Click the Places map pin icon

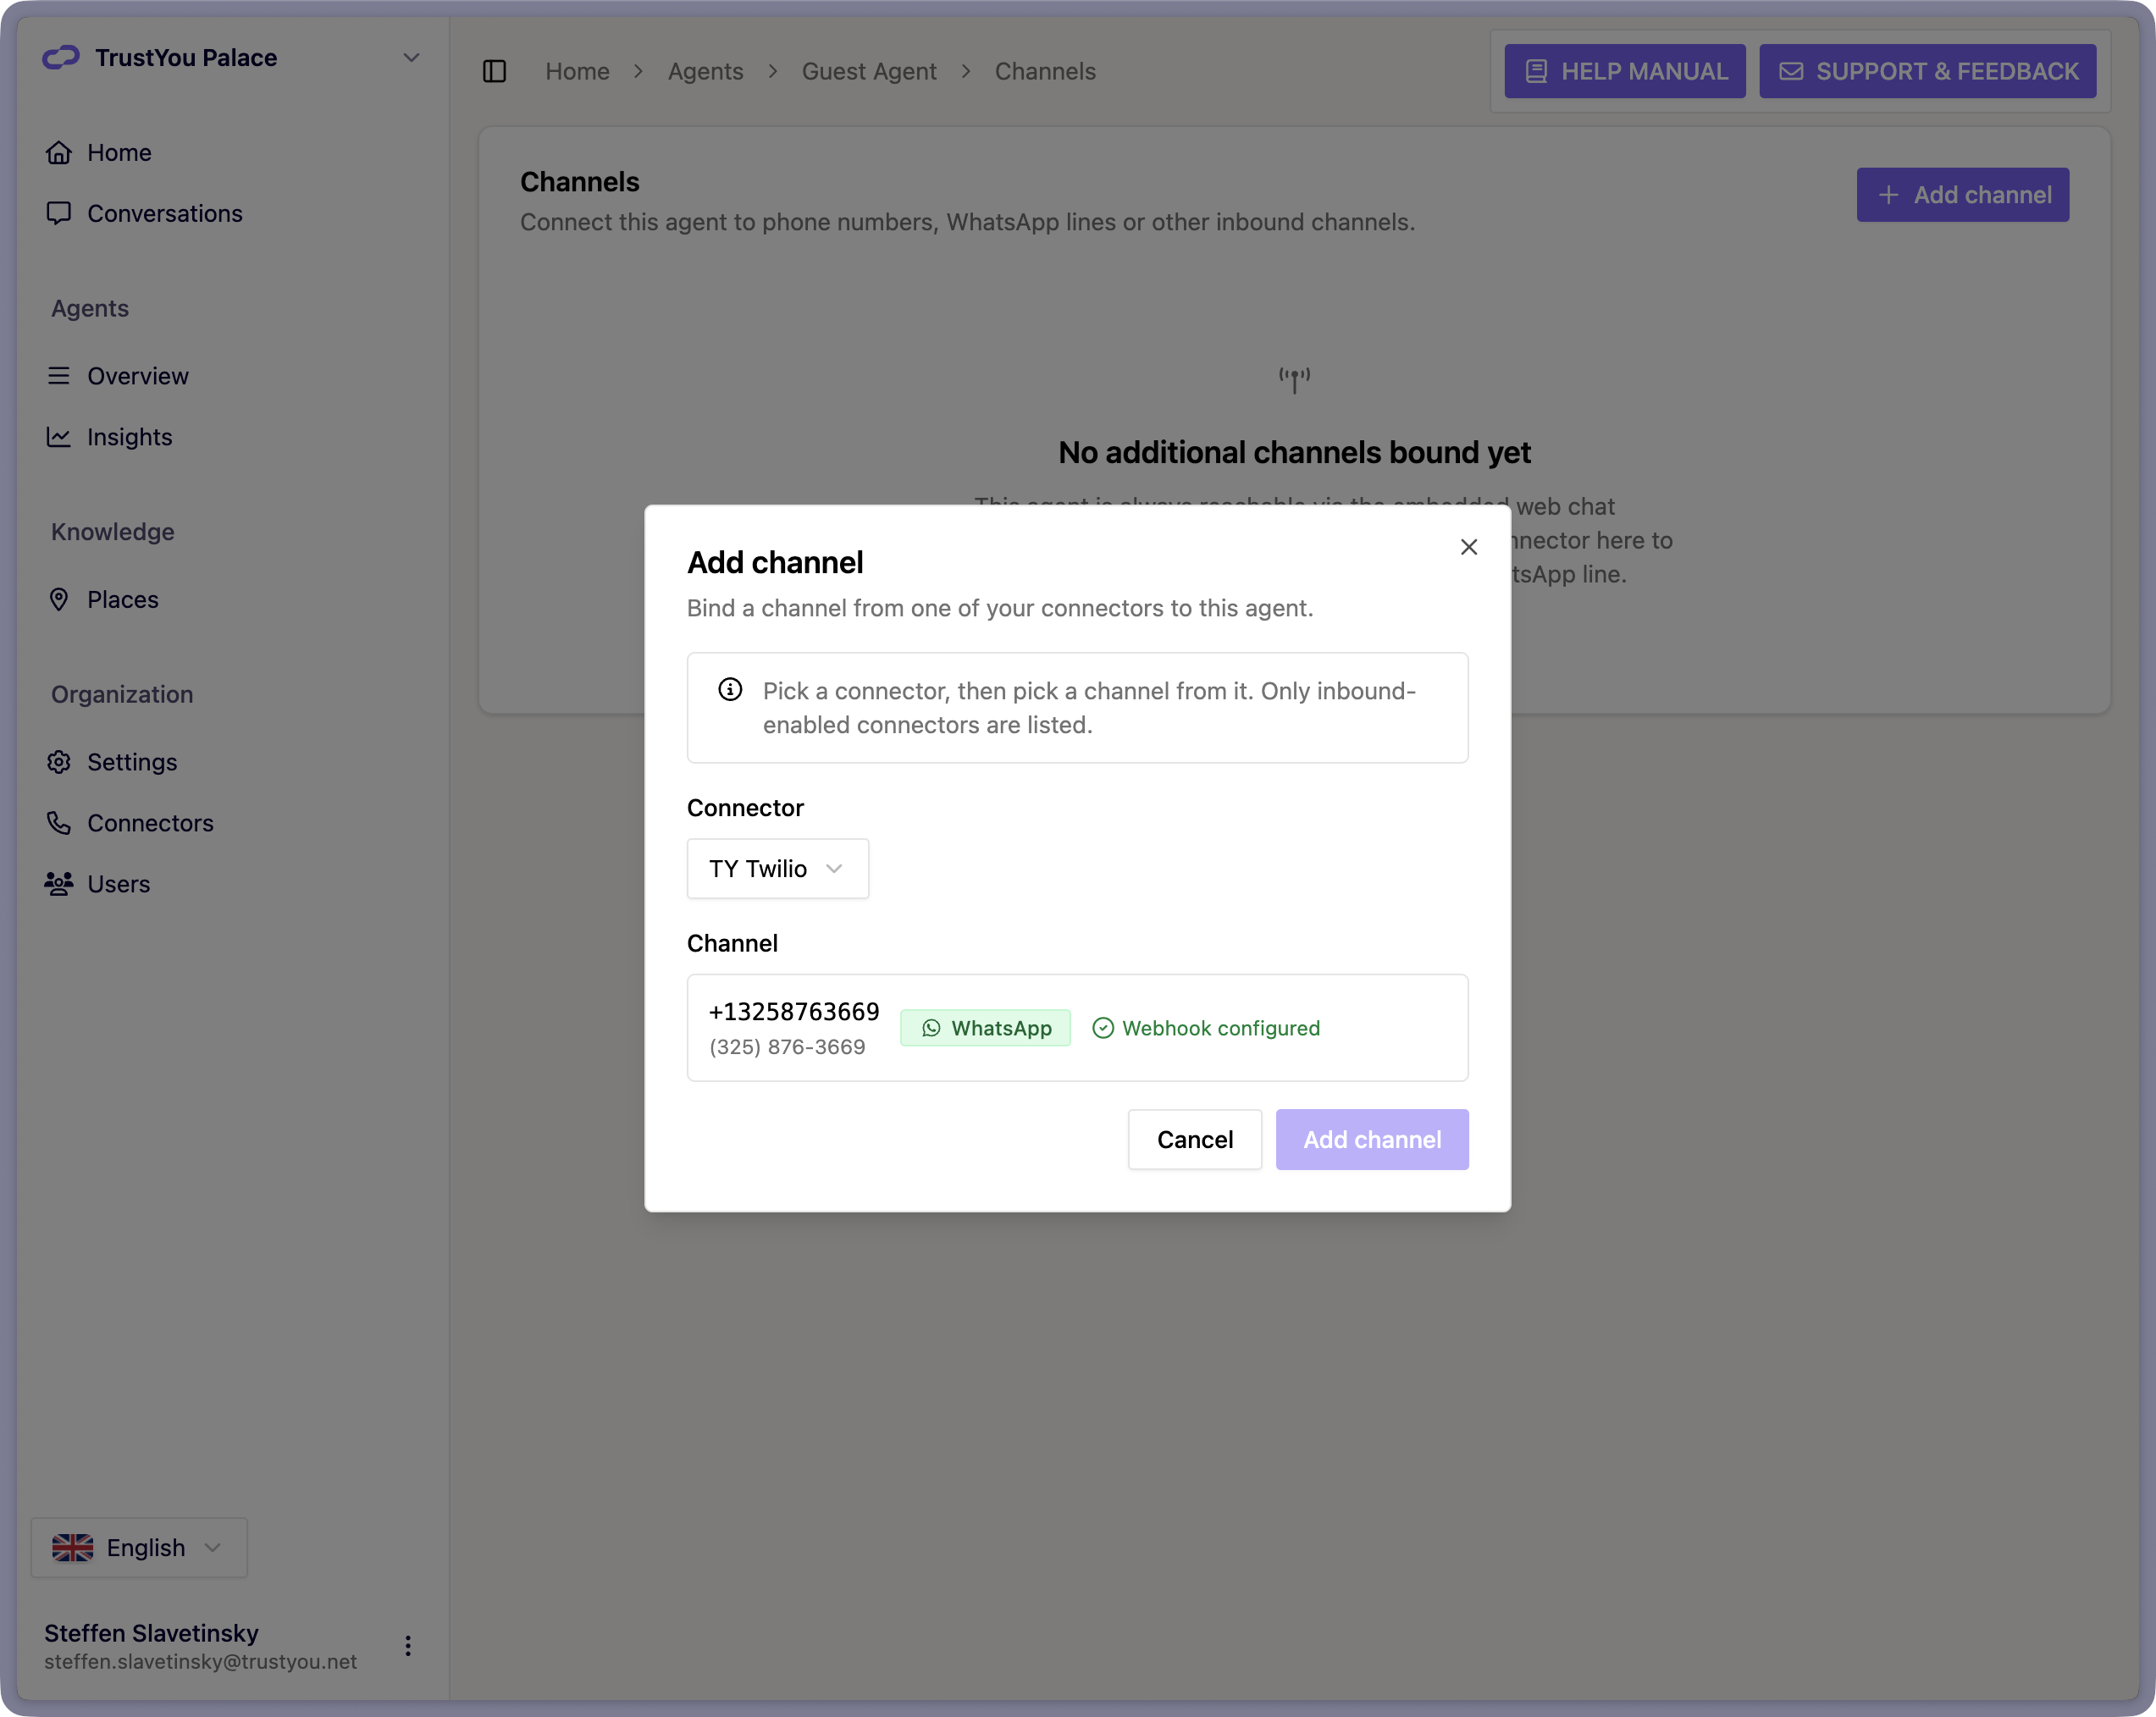click(x=59, y=599)
